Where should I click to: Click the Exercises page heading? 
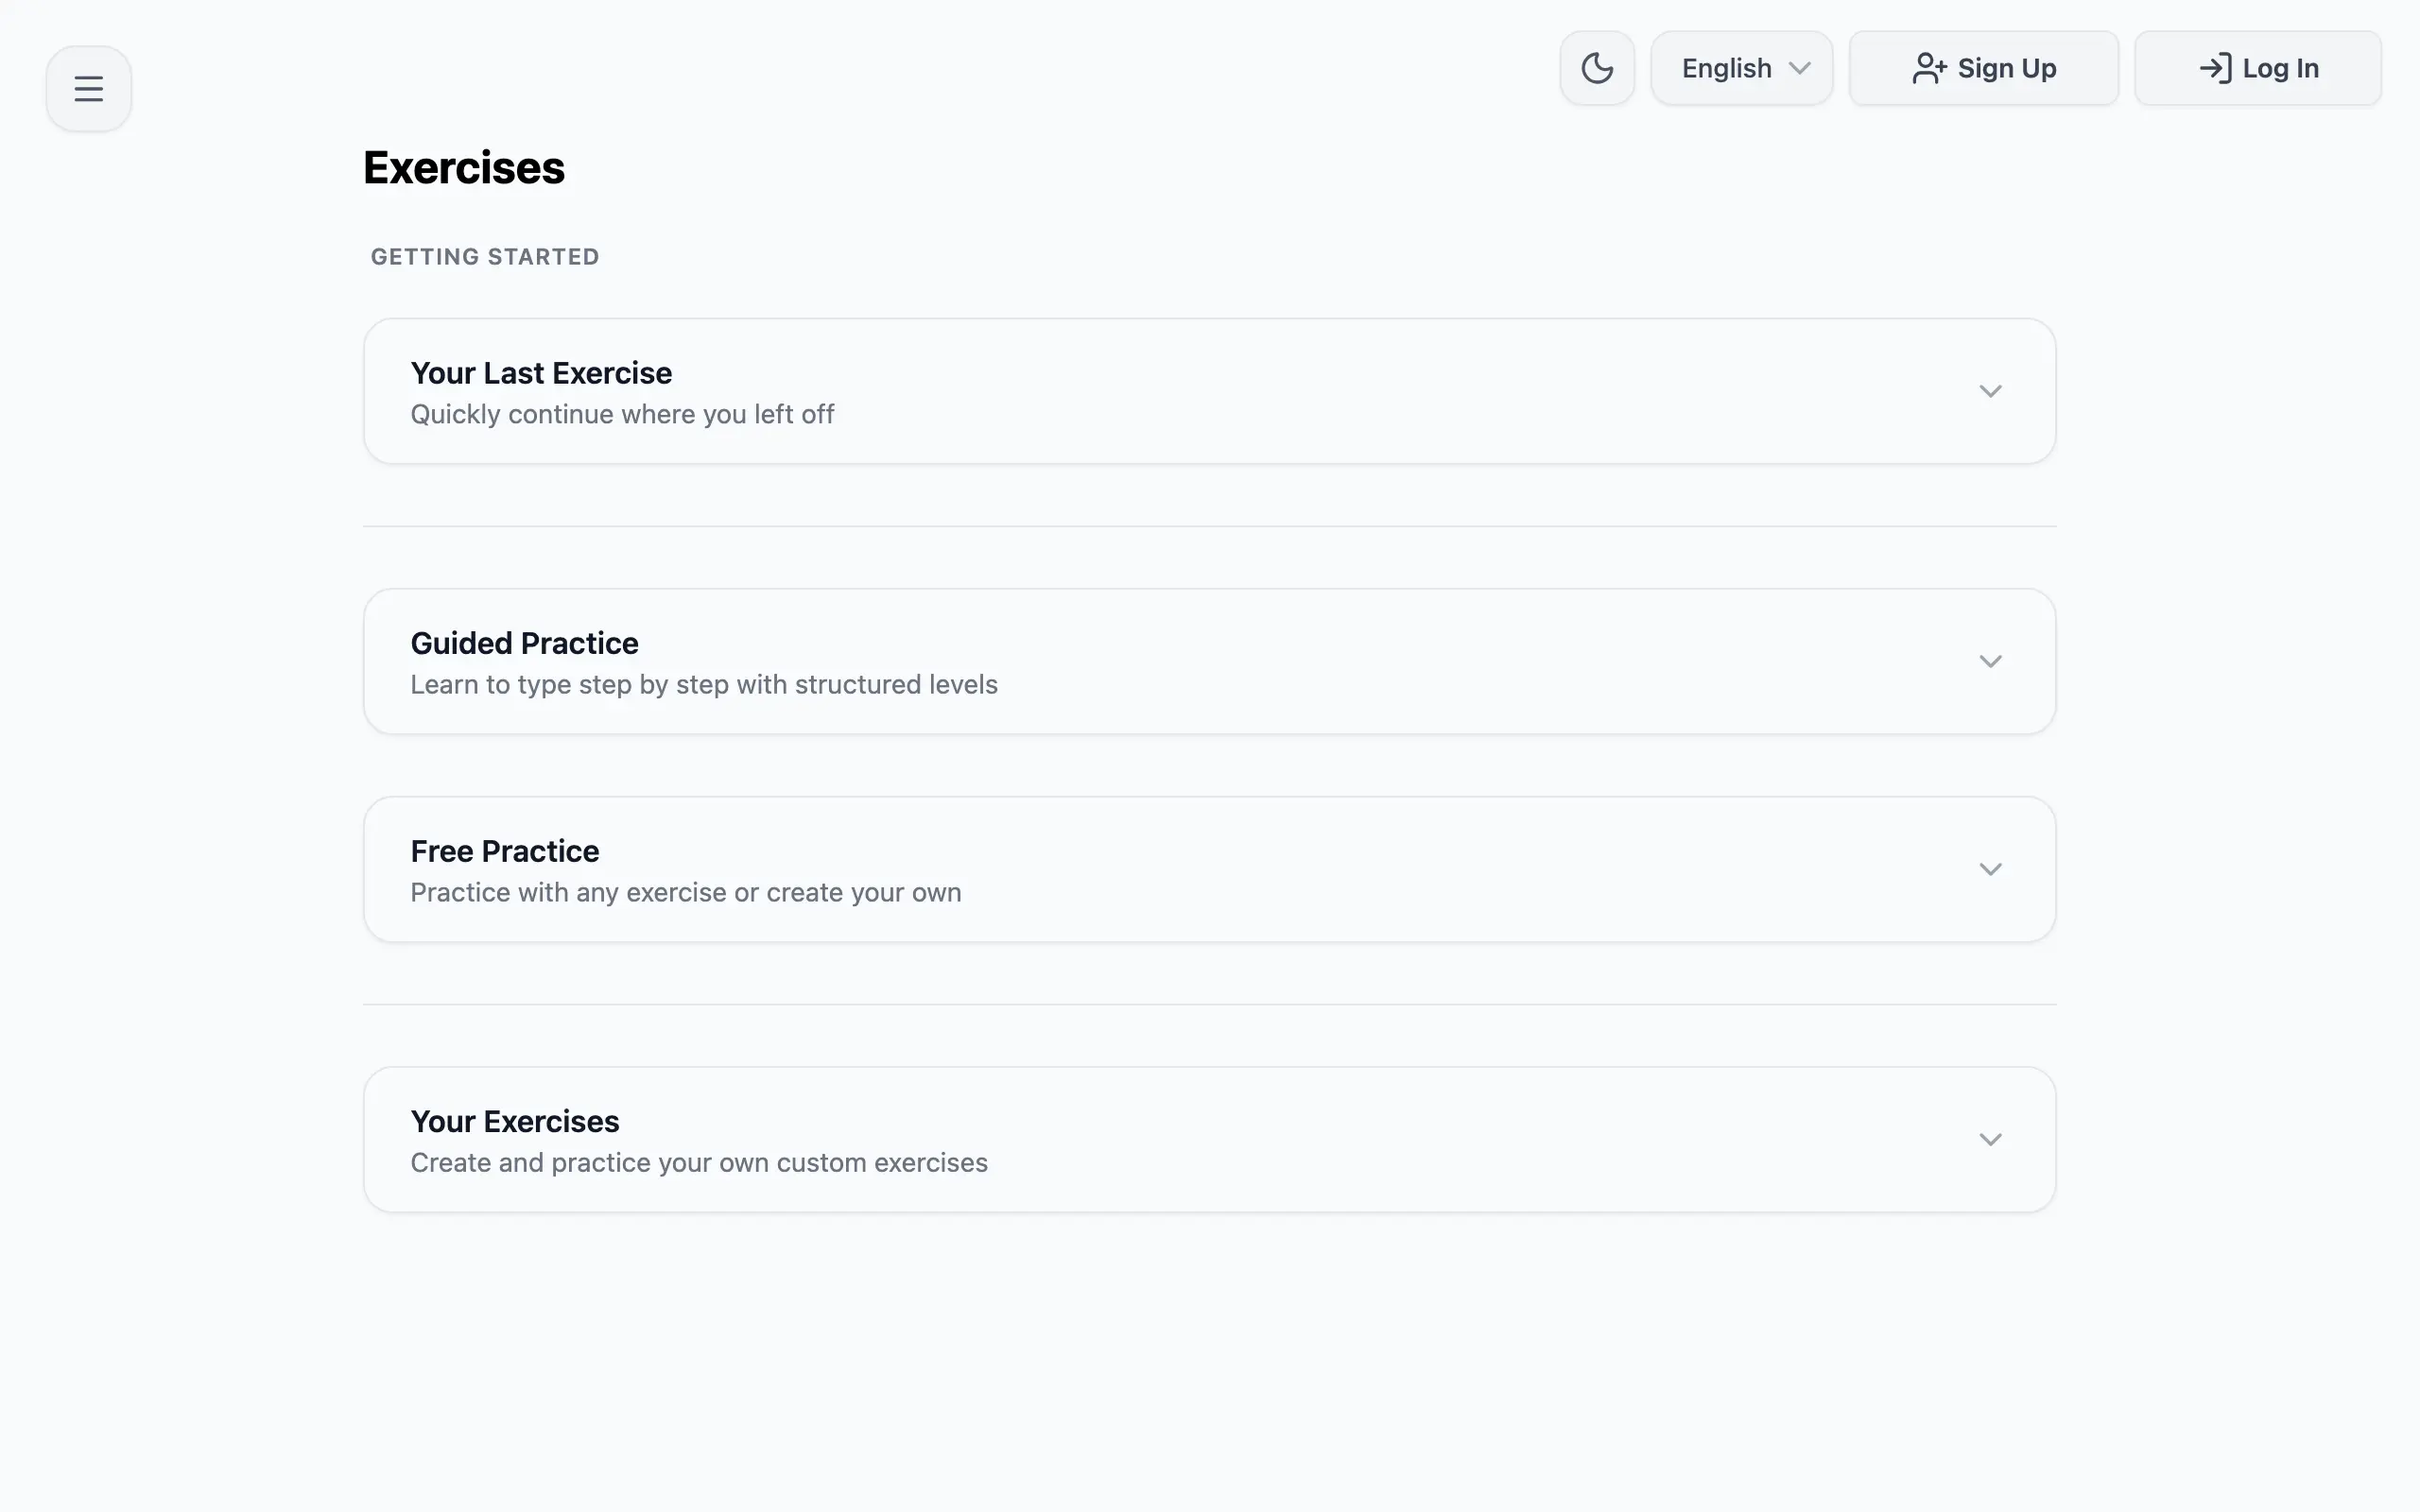(x=463, y=167)
